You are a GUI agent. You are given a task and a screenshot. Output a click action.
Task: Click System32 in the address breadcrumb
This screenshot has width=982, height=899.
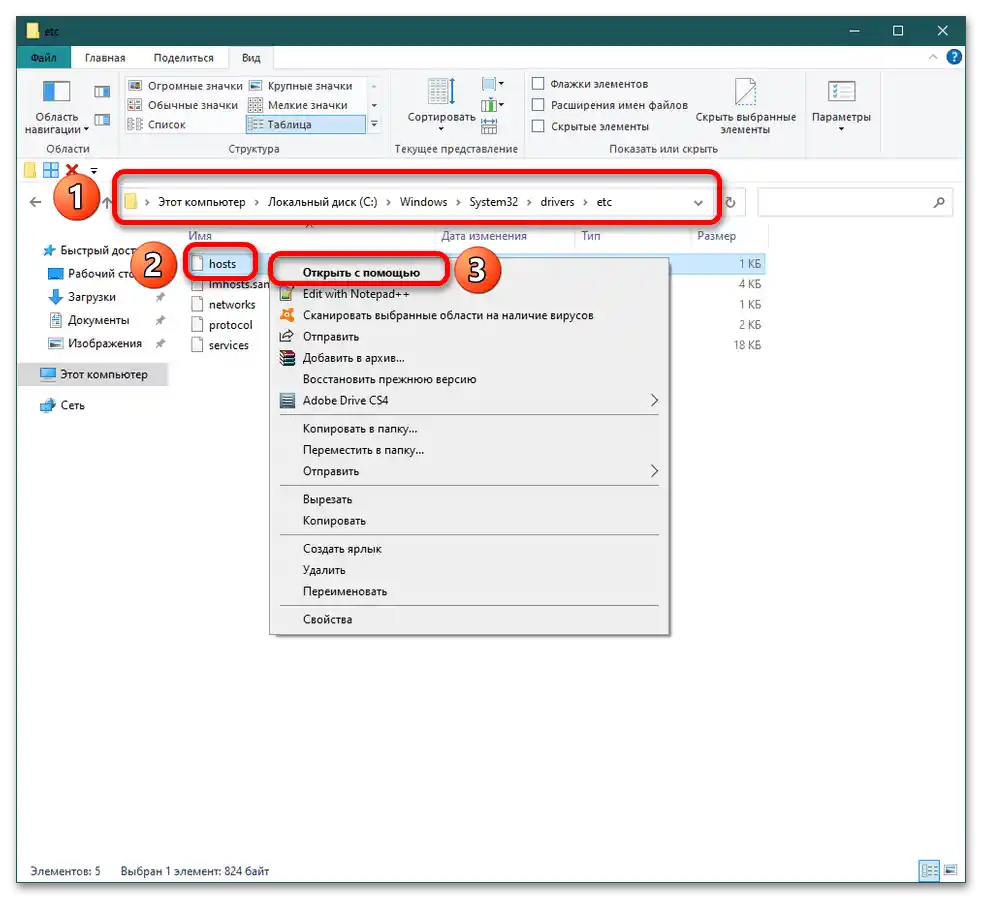click(494, 202)
